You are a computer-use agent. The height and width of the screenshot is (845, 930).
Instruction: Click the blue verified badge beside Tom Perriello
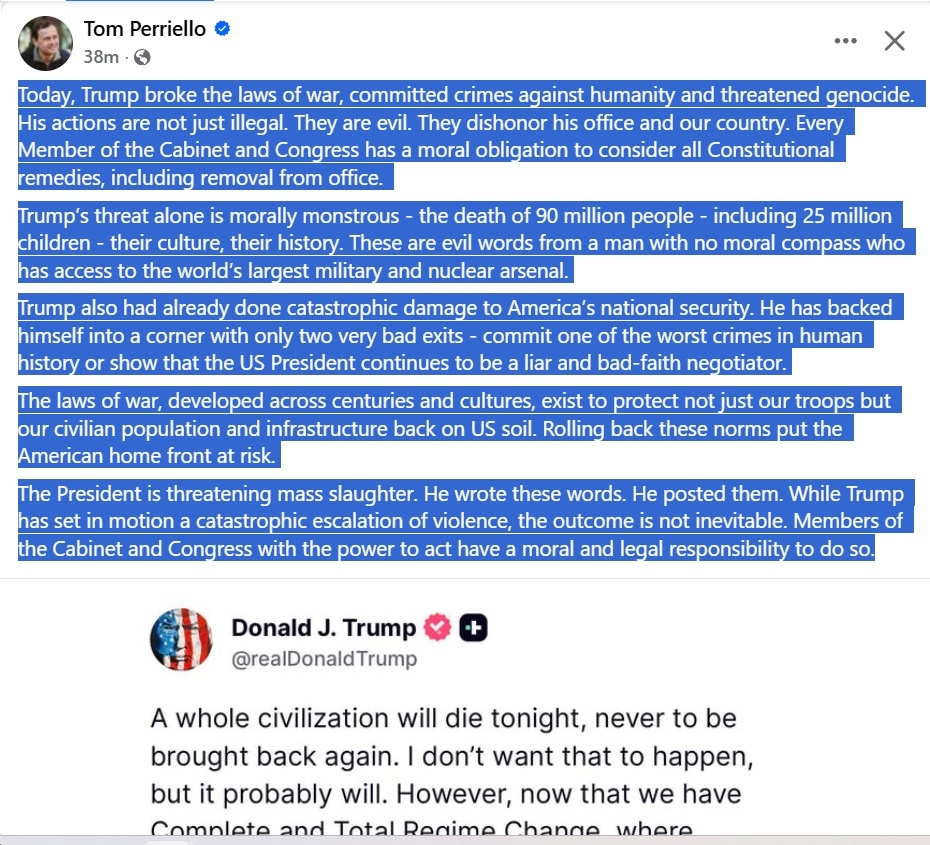coord(223,29)
